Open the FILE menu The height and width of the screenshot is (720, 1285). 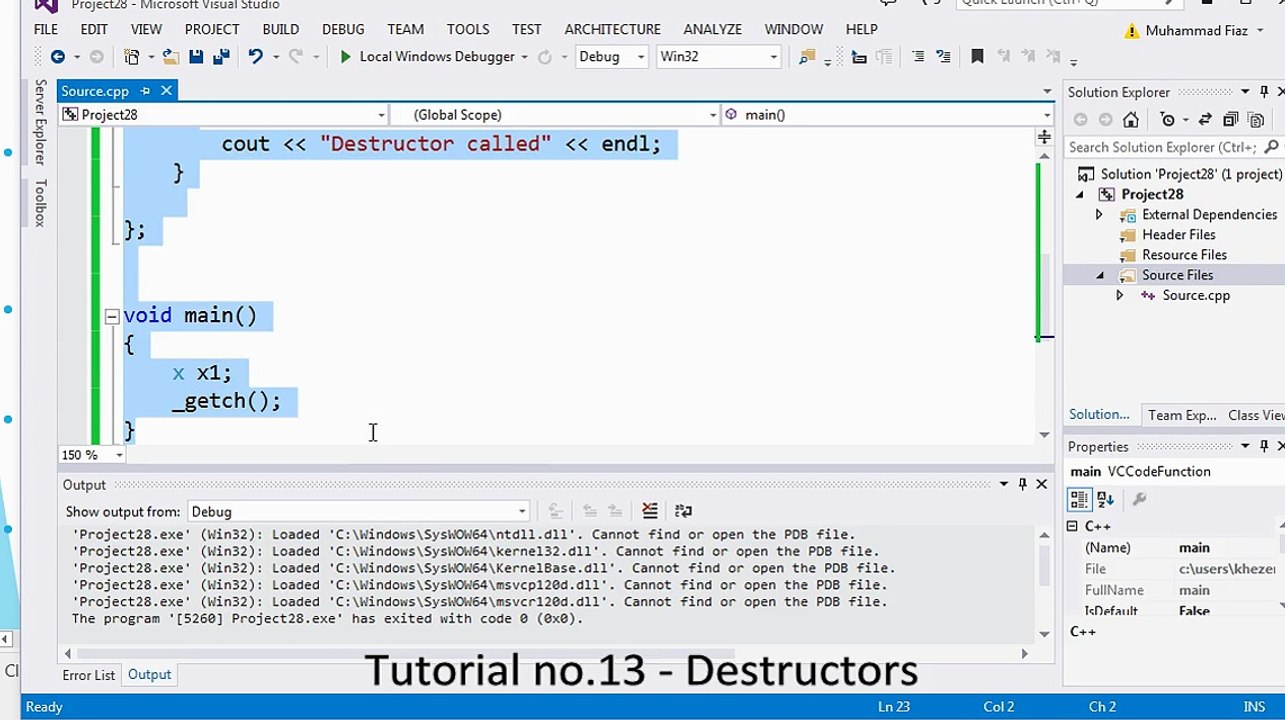[46, 29]
